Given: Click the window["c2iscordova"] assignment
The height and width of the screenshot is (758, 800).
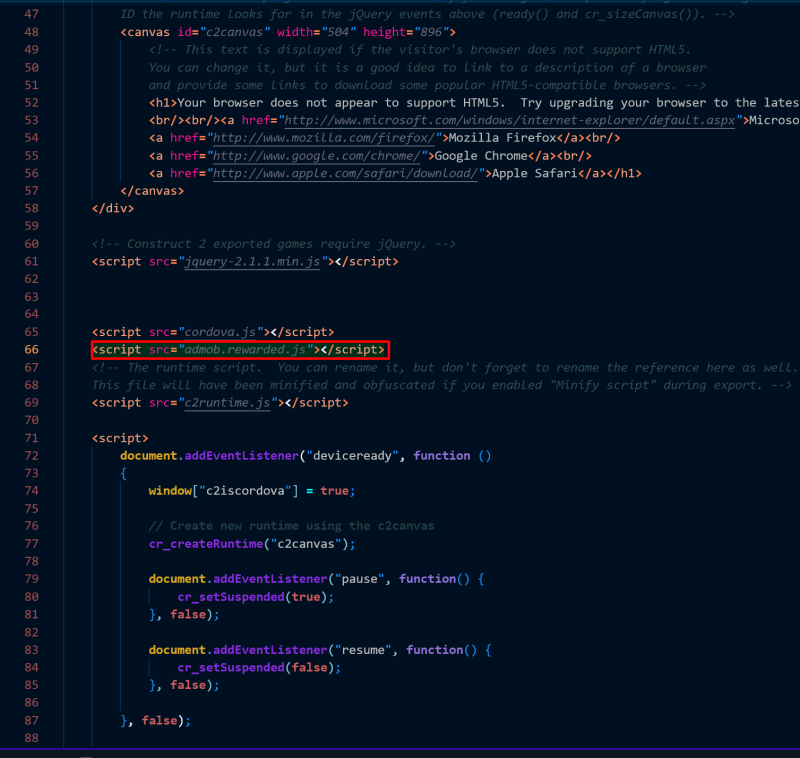Looking at the screenshot, I should click(x=252, y=491).
